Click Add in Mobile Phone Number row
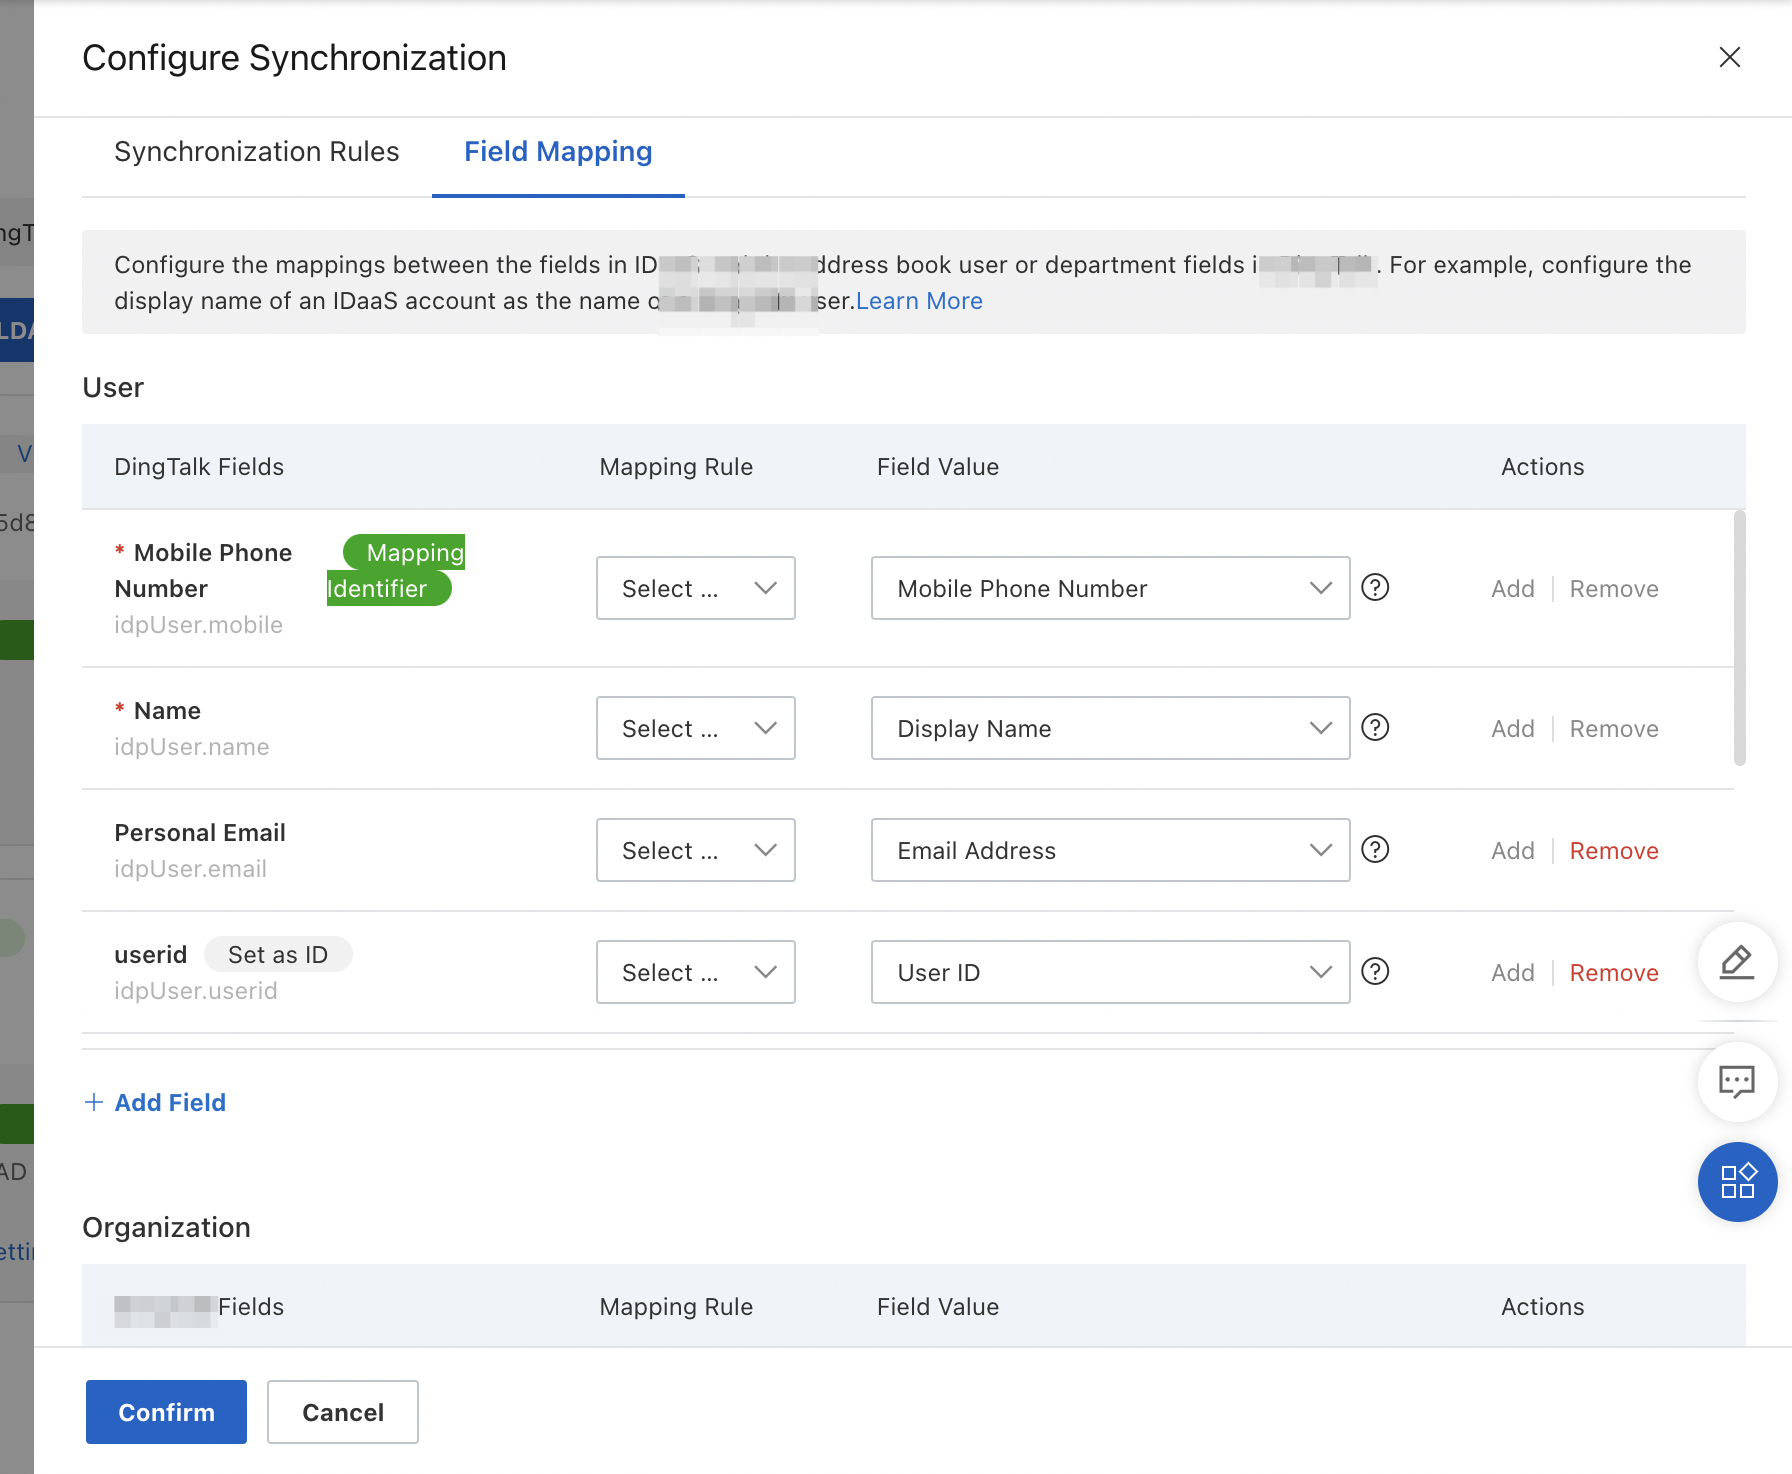The width and height of the screenshot is (1792, 1474). [1512, 589]
